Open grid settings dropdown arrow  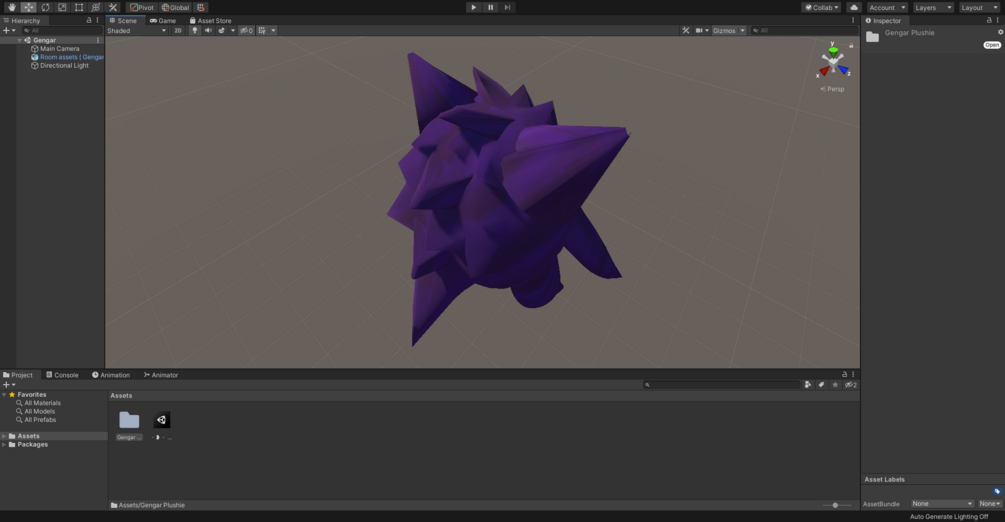tap(273, 30)
